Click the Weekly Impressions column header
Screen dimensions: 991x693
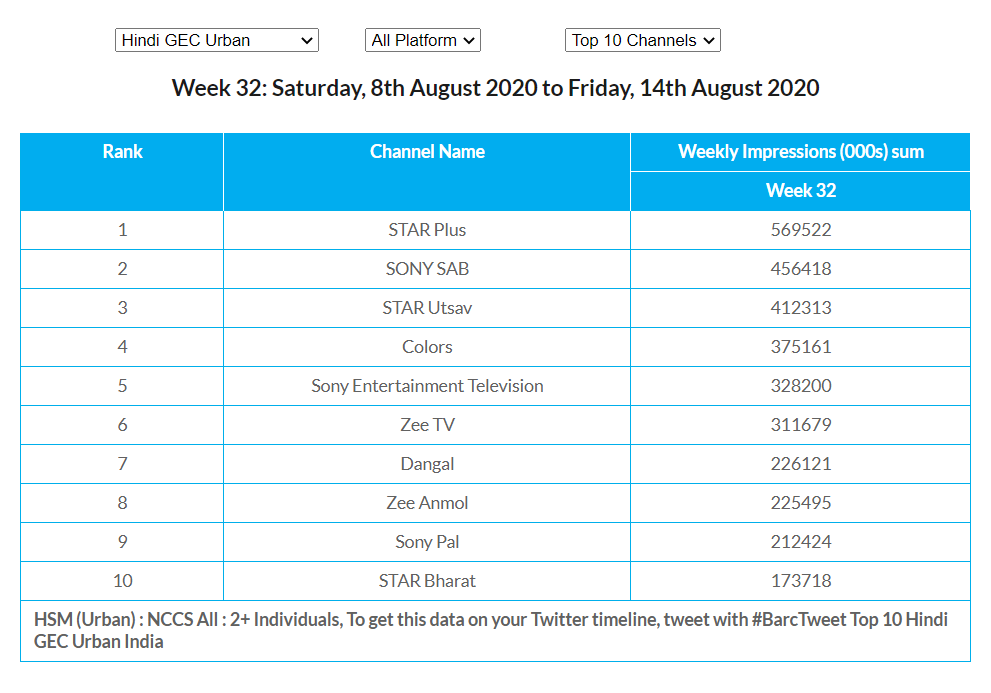pos(800,152)
